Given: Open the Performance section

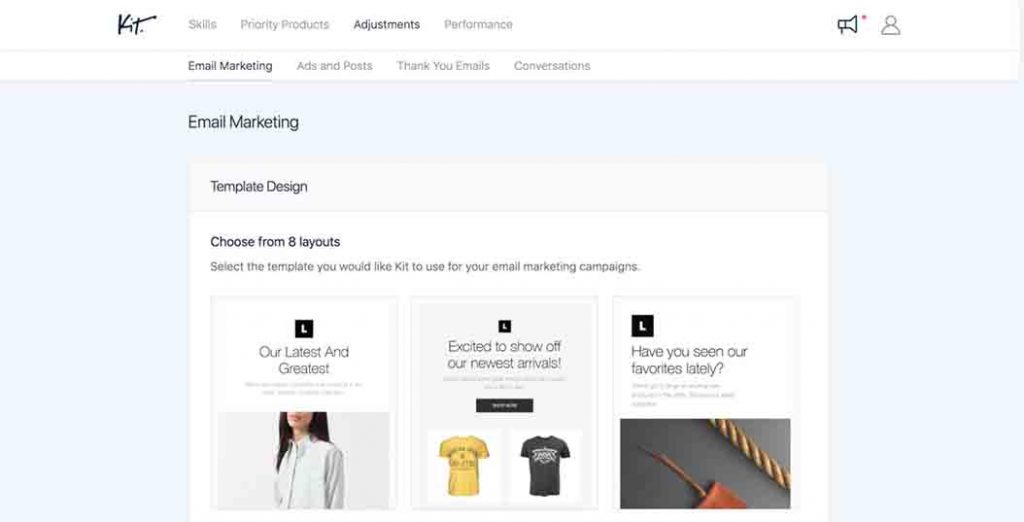Looking at the screenshot, I should [478, 25].
